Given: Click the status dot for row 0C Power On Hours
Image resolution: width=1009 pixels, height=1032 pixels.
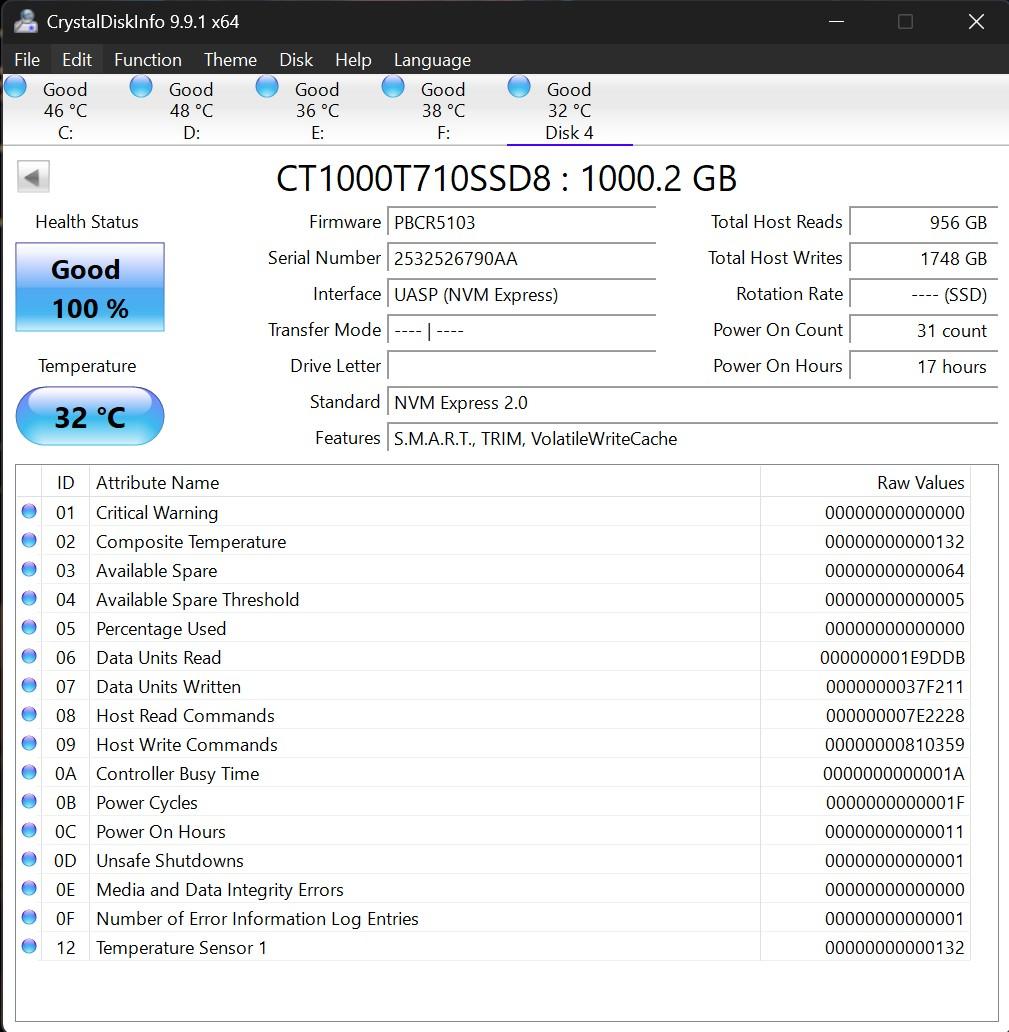Looking at the screenshot, I should tap(29, 830).
